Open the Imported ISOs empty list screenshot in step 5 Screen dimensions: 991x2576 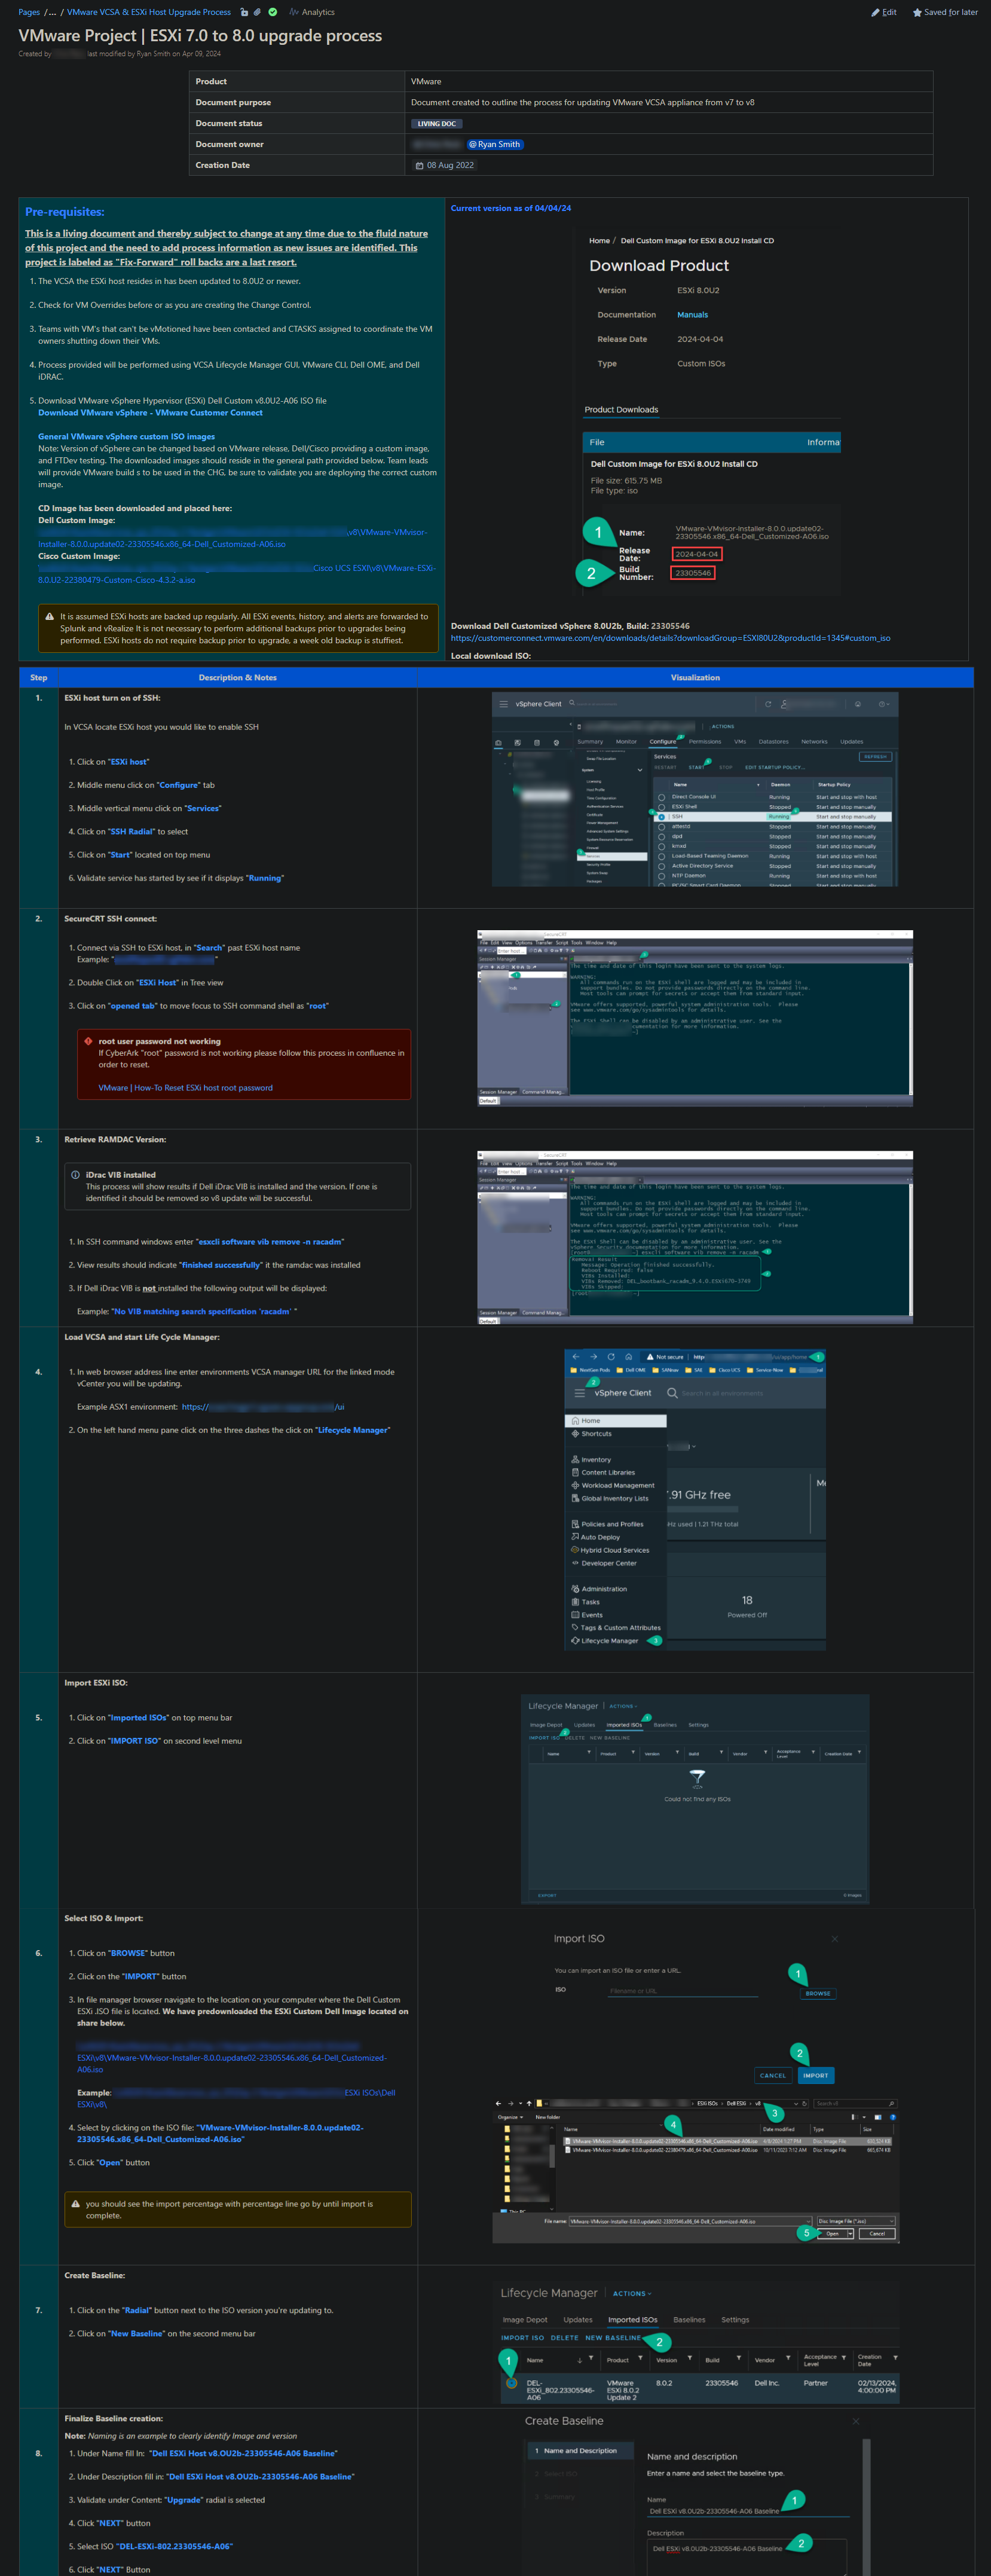tap(695, 1799)
